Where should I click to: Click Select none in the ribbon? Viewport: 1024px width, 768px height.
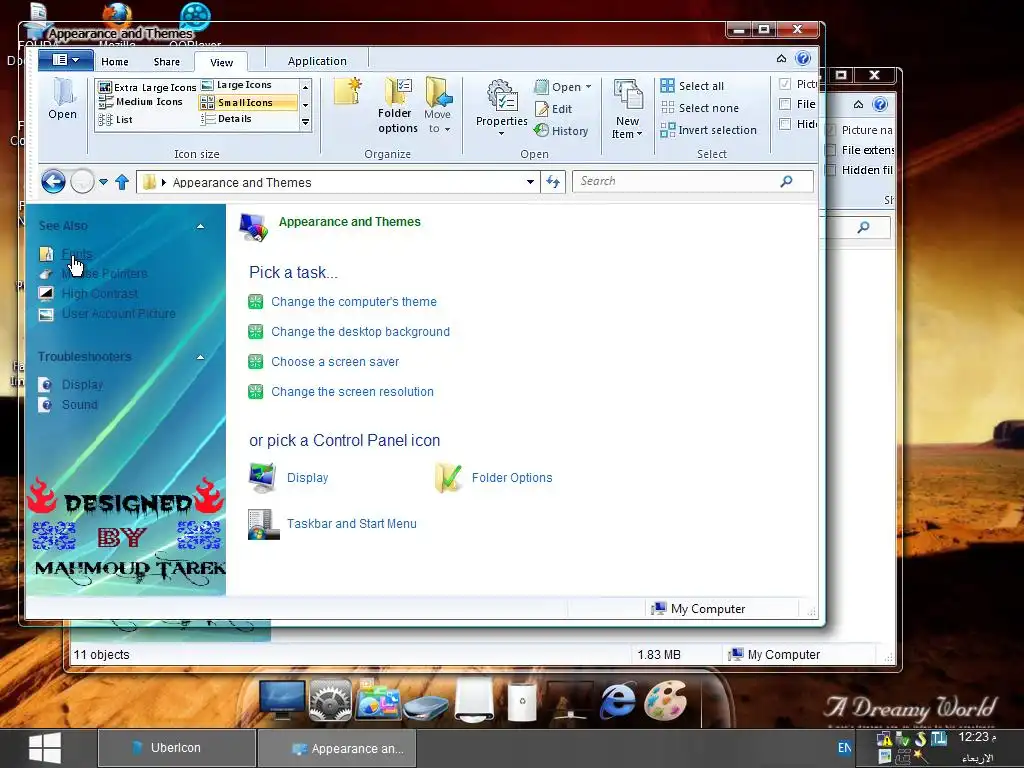coord(699,108)
